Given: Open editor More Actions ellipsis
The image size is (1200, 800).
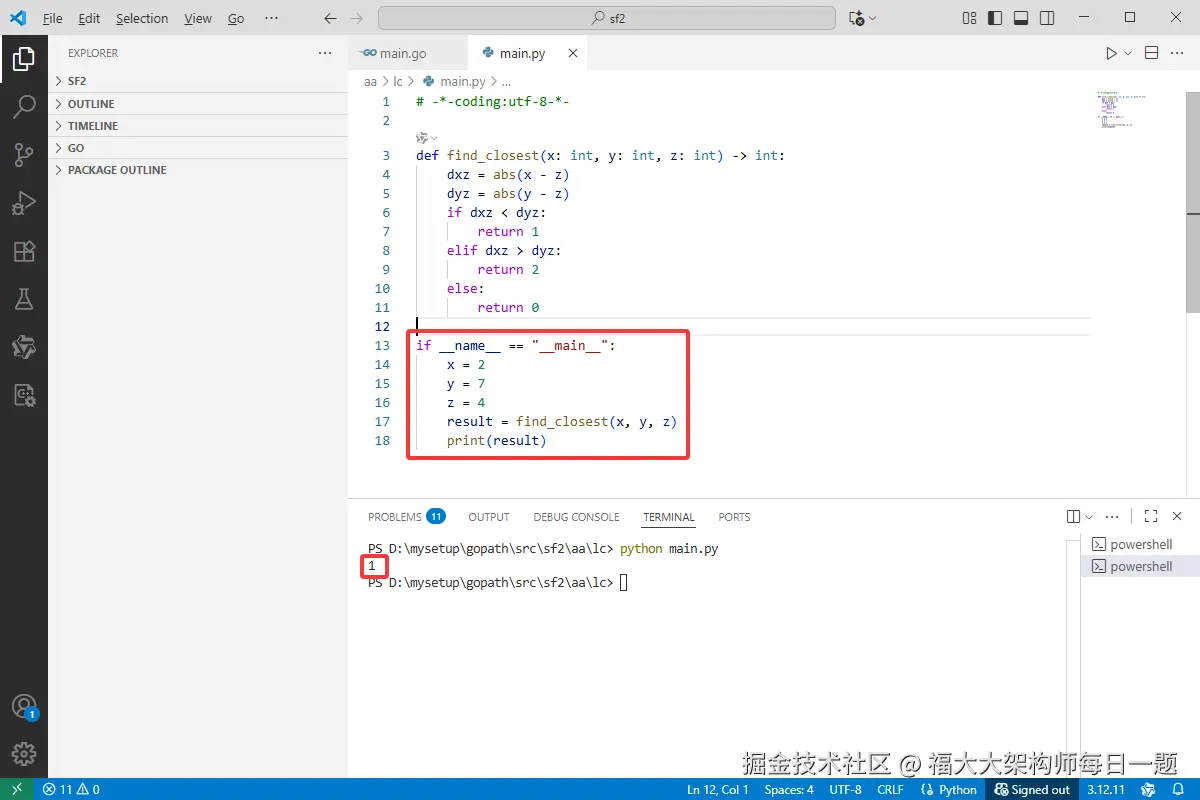Looking at the screenshot, I should 1178,53.
